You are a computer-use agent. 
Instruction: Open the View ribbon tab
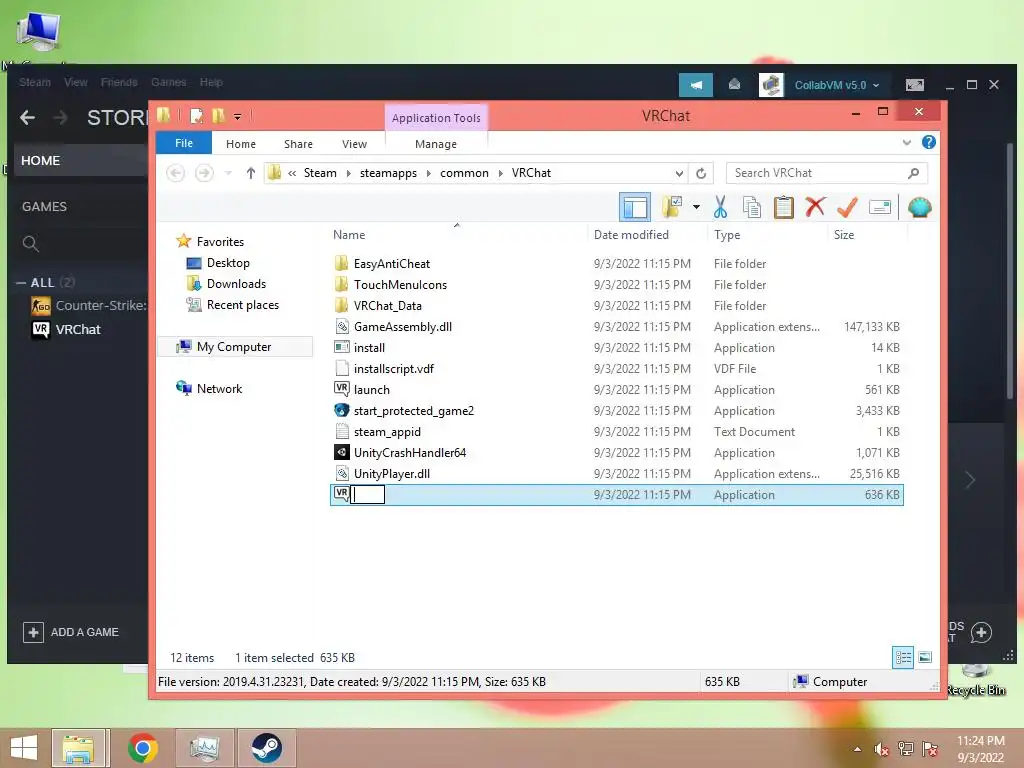tap(355, 144)
